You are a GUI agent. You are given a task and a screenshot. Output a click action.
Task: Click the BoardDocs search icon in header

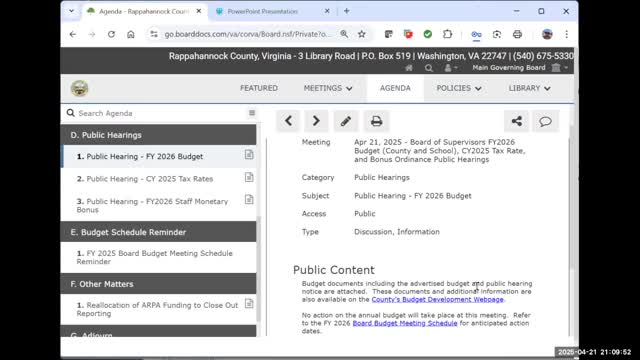pos(429,68)
